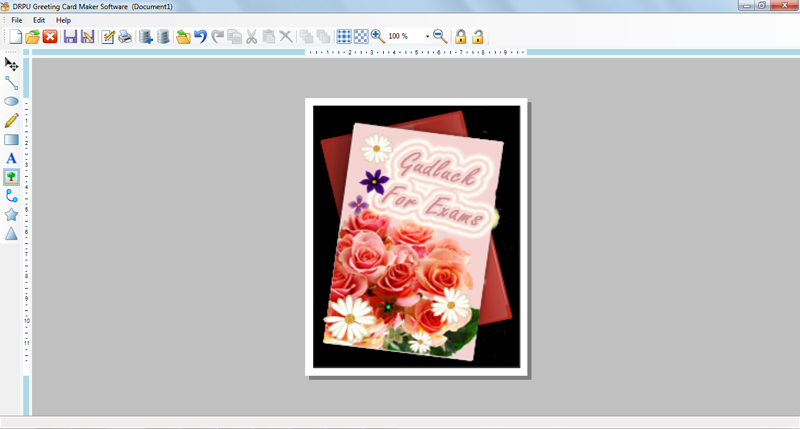Viewport: 800px width, 429px height.
Task: Unlock object with open padlock icon
Action: click(478, 36)
